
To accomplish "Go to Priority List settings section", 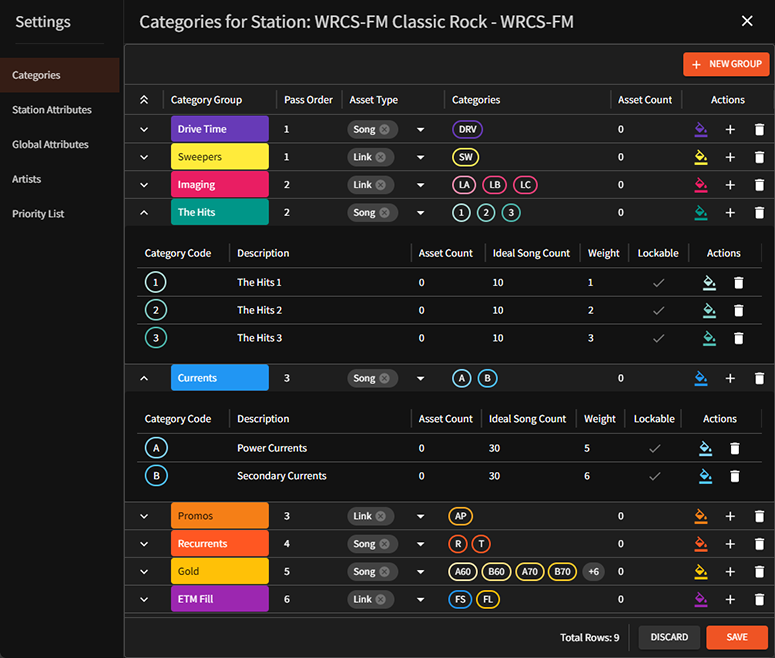I will (38, 214).
